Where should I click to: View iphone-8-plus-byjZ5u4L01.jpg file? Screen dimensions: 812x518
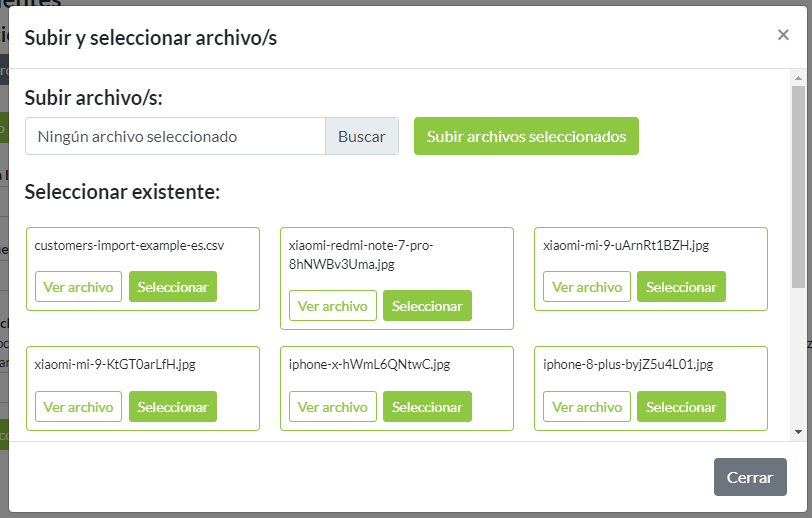587,407
